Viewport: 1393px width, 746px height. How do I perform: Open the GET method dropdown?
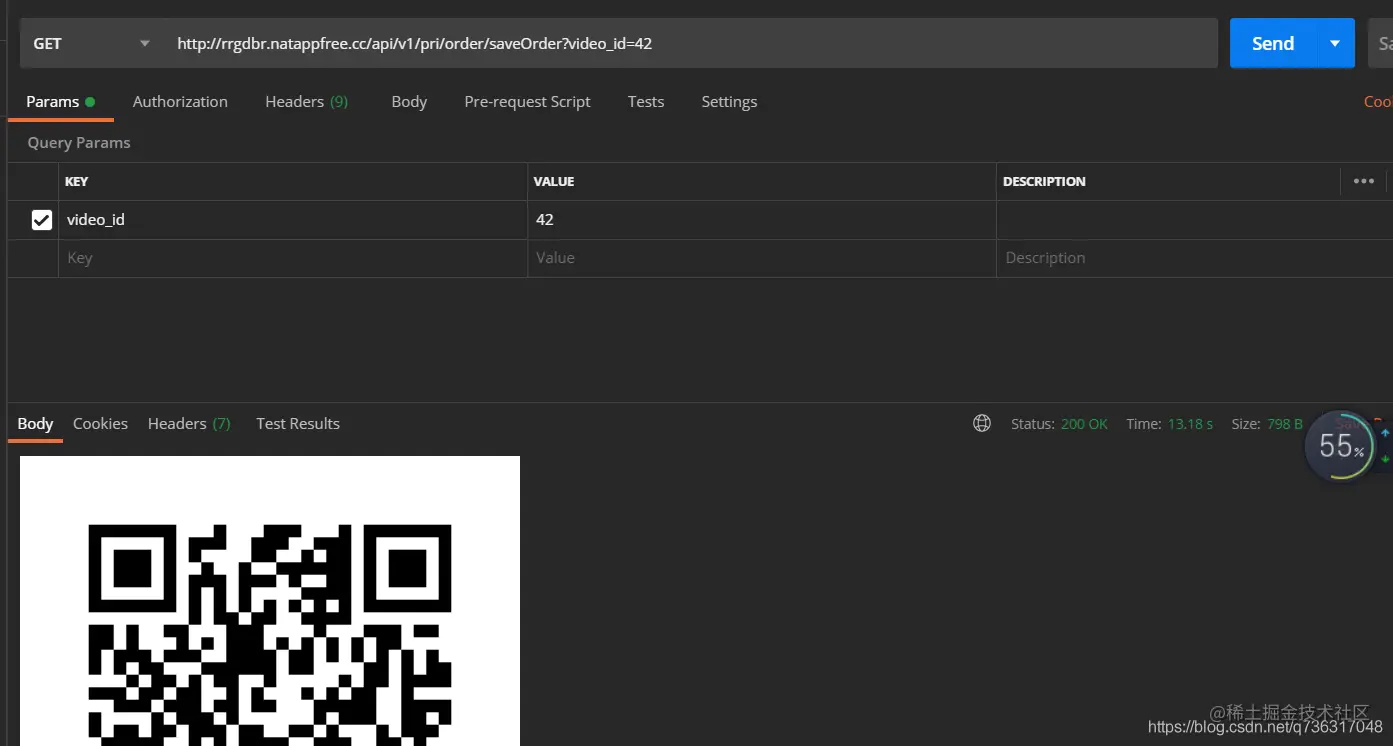91,44
